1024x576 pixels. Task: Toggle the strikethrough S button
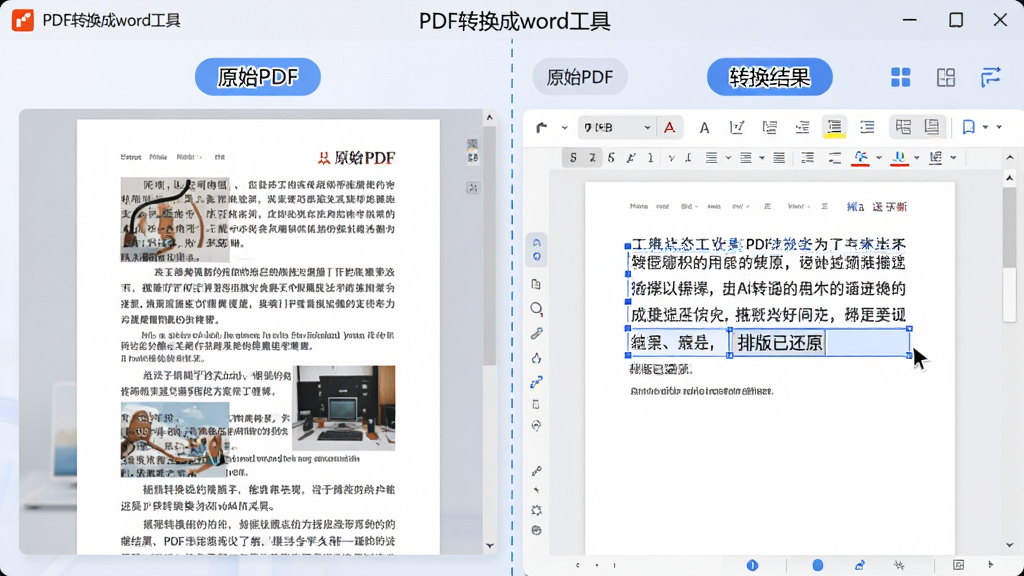pyautogui.click(x=611, y=157)
